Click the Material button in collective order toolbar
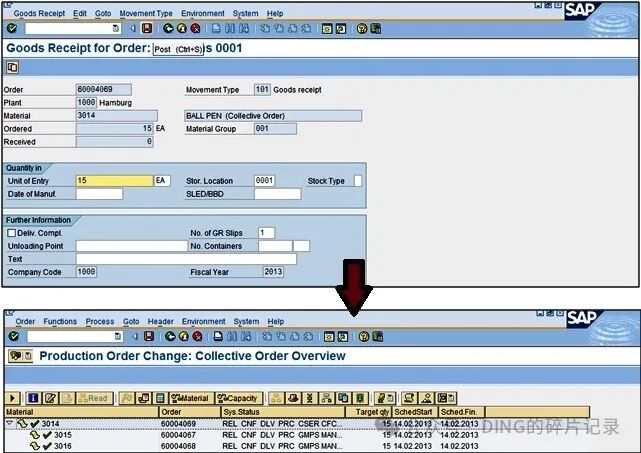The width and height of the screenshot is (641, 453). click(190, 398)
